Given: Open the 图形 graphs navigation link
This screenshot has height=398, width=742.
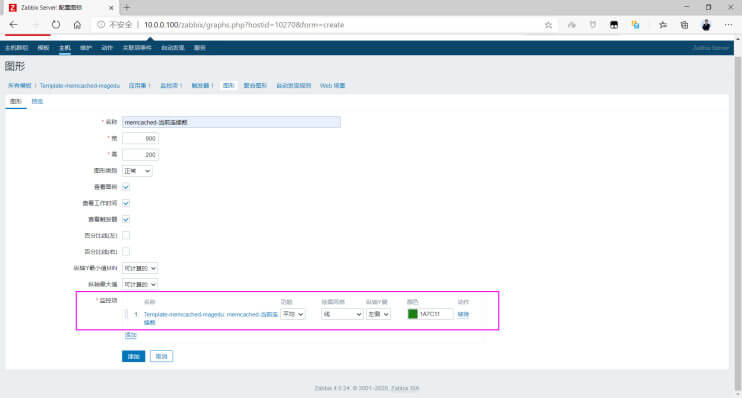Looking at the screenshot, I should coord(229,86).
